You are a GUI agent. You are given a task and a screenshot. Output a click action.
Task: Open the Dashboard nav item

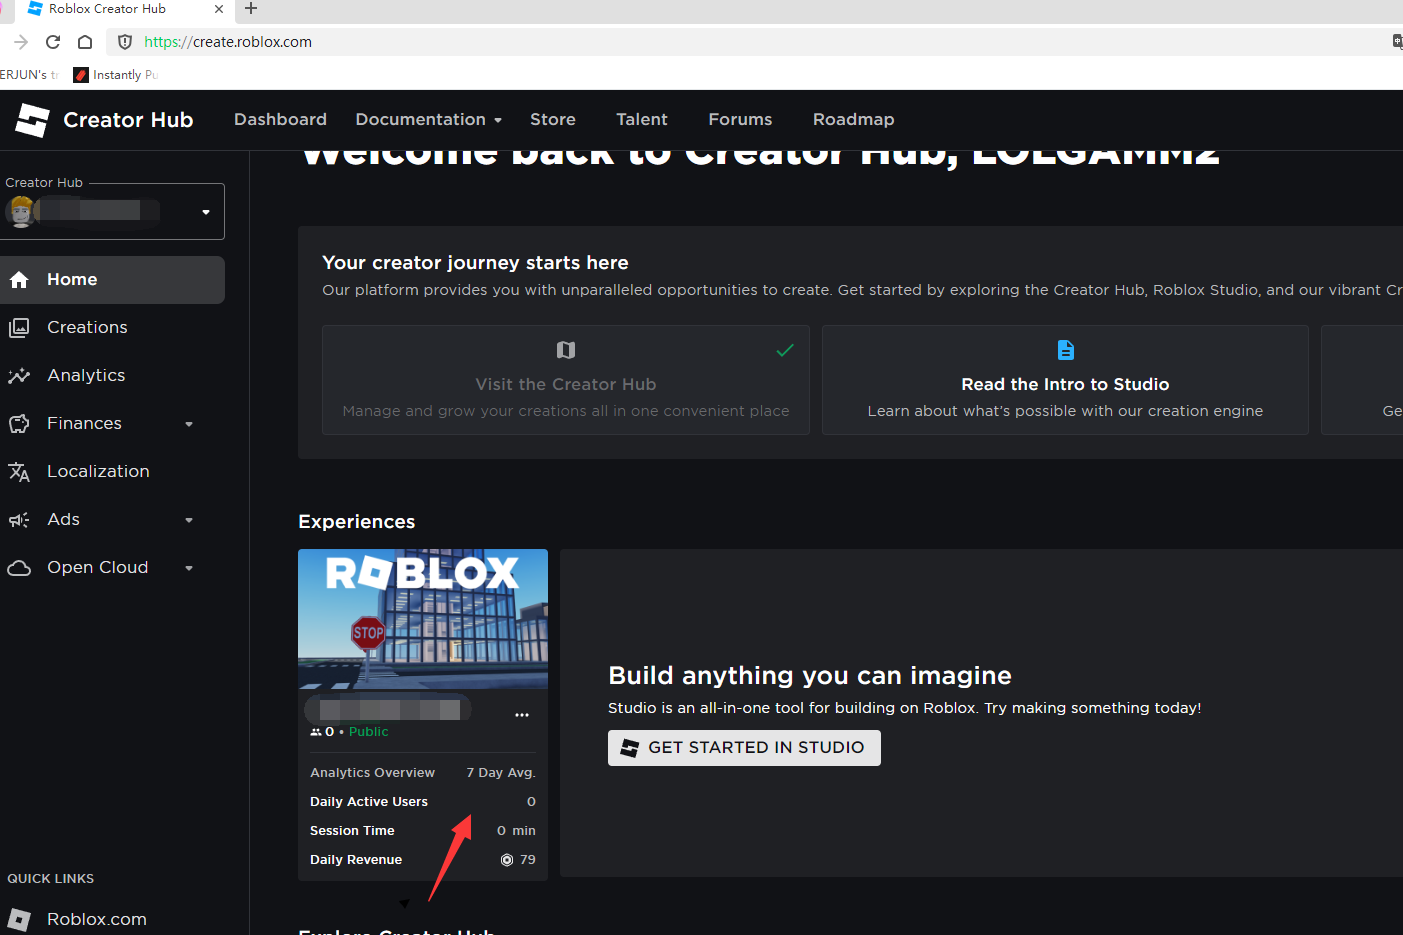coord(280,120)
